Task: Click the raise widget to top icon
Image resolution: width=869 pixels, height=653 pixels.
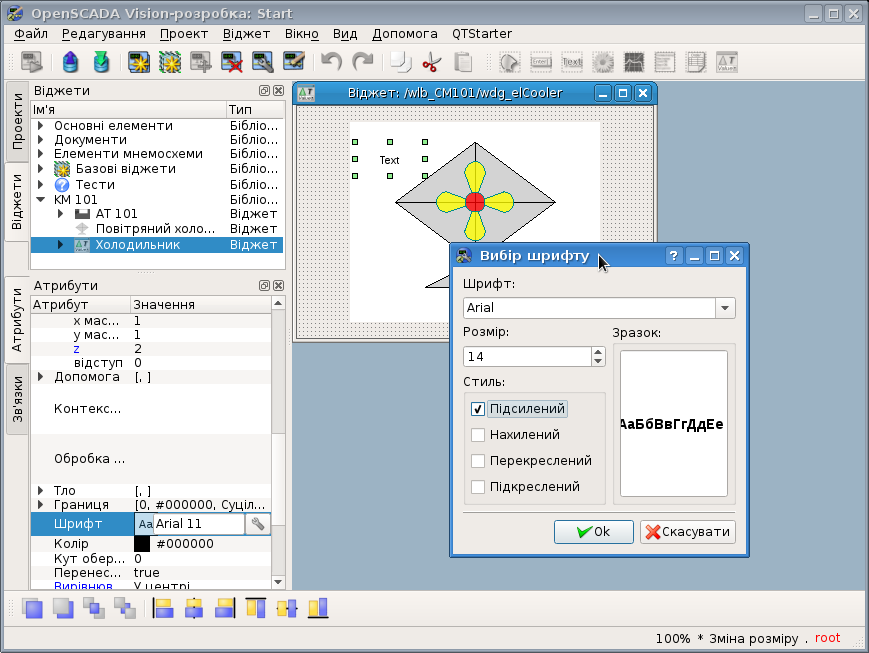Action: (33, 607)
